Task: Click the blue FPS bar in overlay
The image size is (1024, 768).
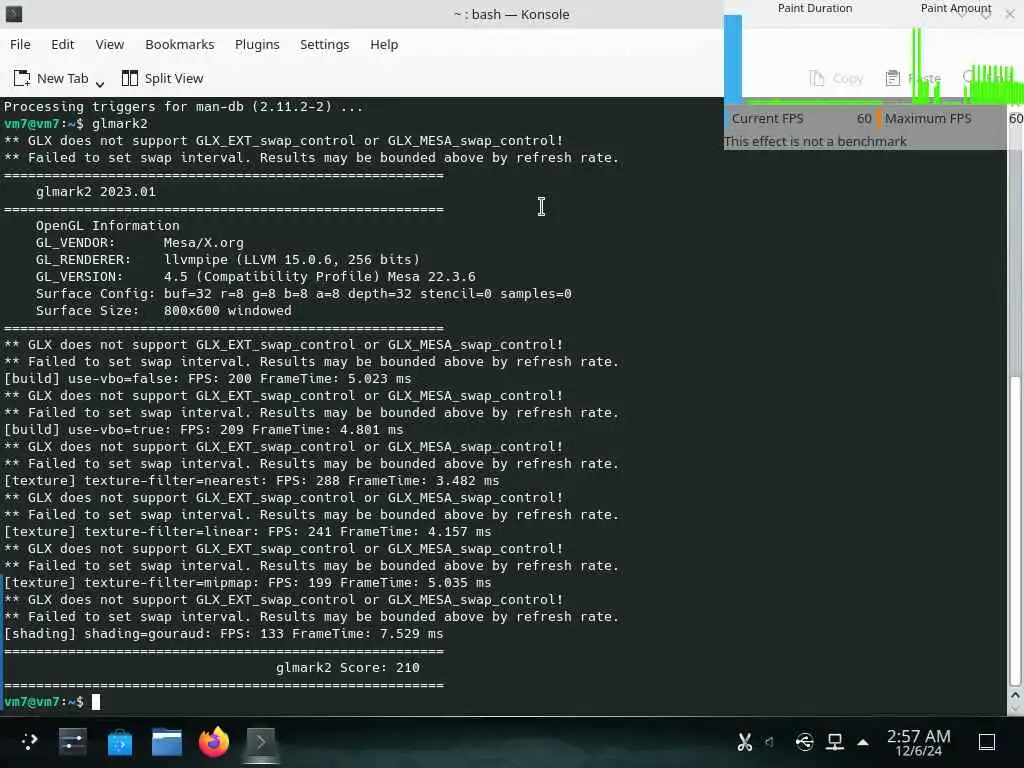Action: tap(733, 59)
